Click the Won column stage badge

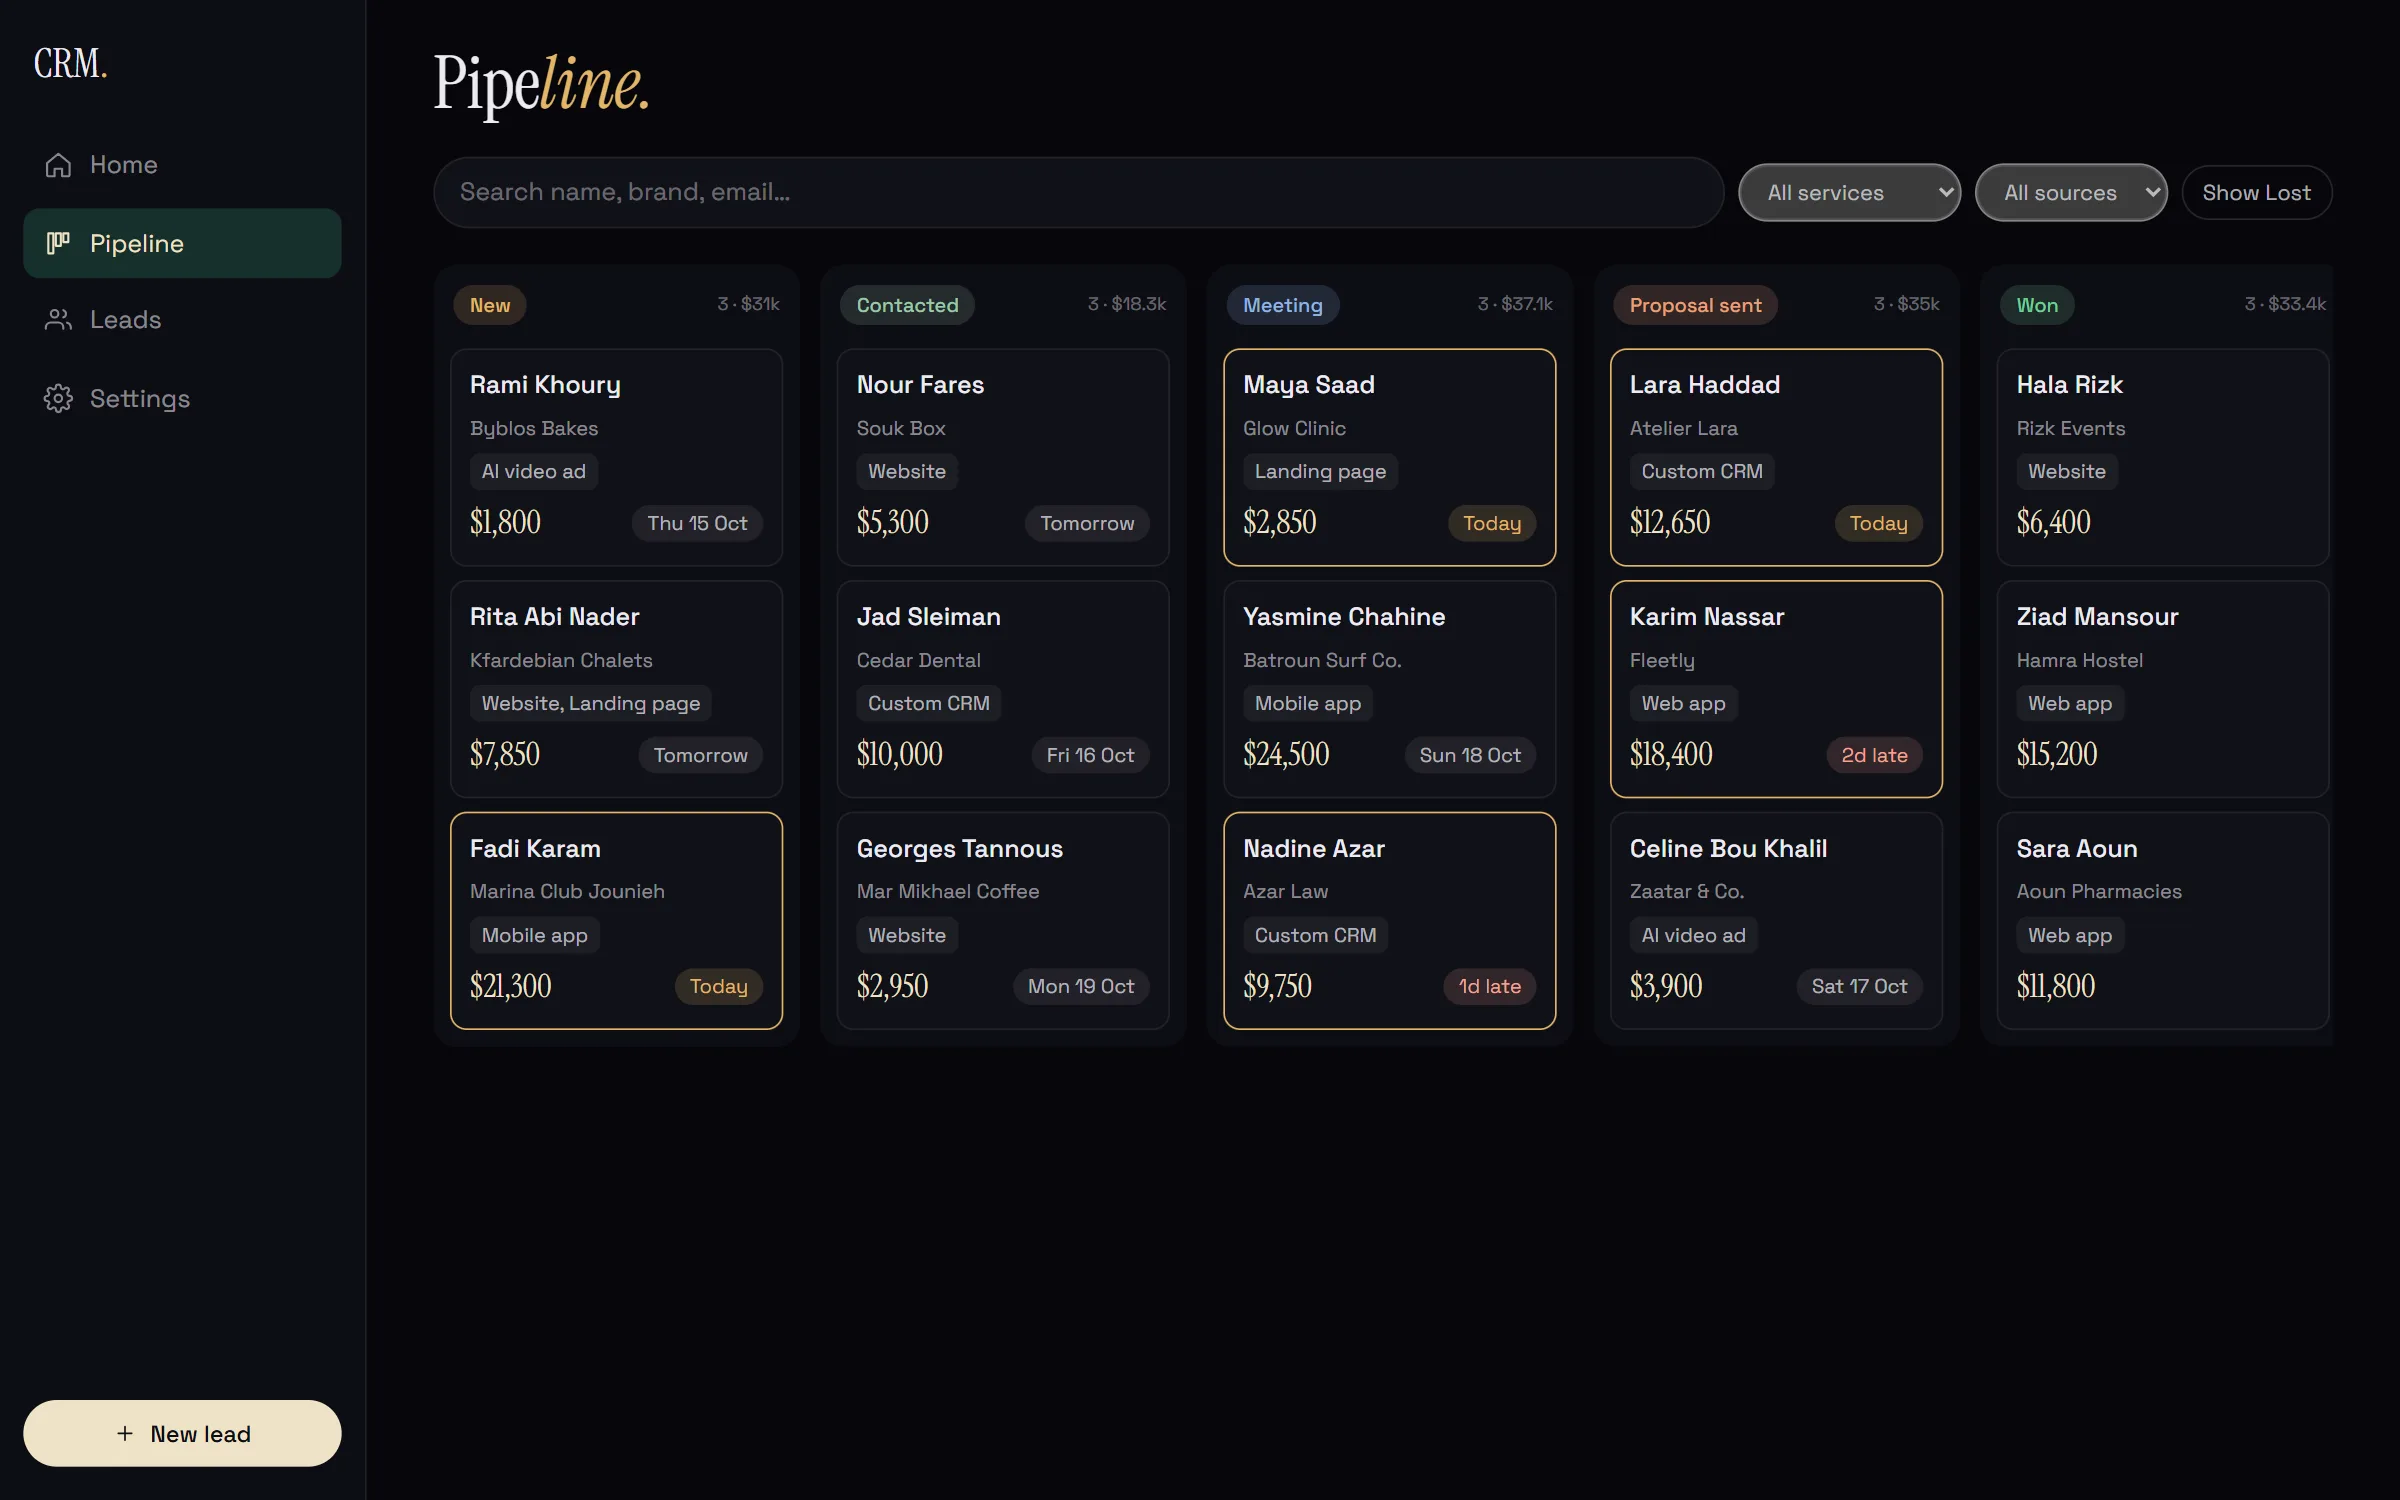[2037, 305]
